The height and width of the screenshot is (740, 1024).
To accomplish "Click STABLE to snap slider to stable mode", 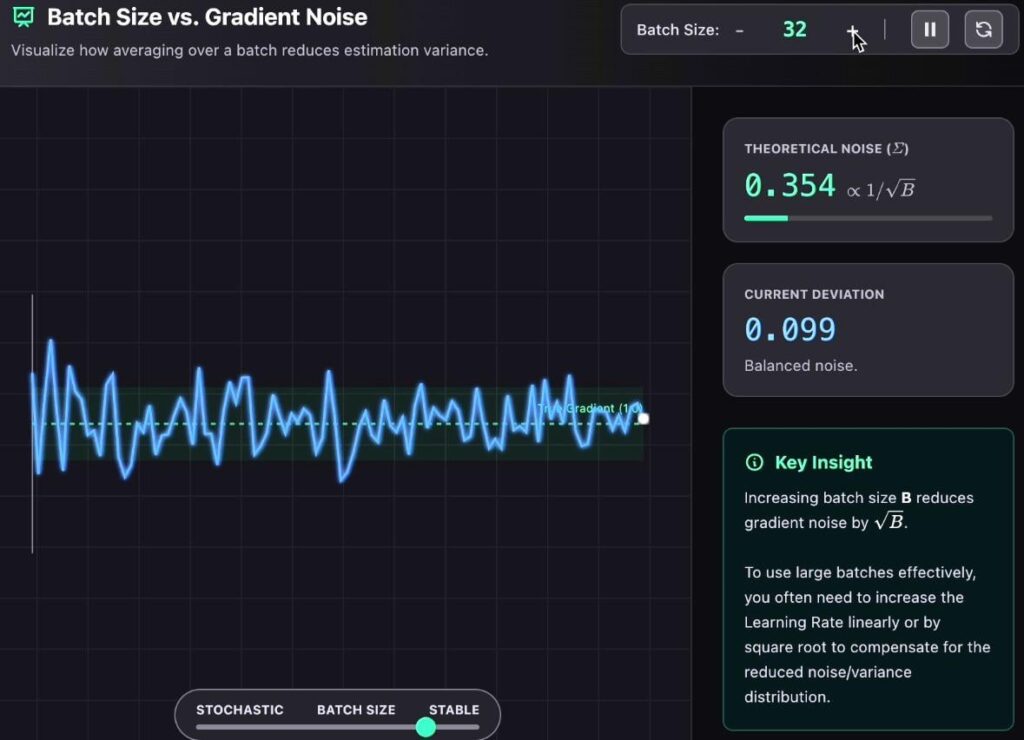I will pyautogui.click(x=454, y=710).
